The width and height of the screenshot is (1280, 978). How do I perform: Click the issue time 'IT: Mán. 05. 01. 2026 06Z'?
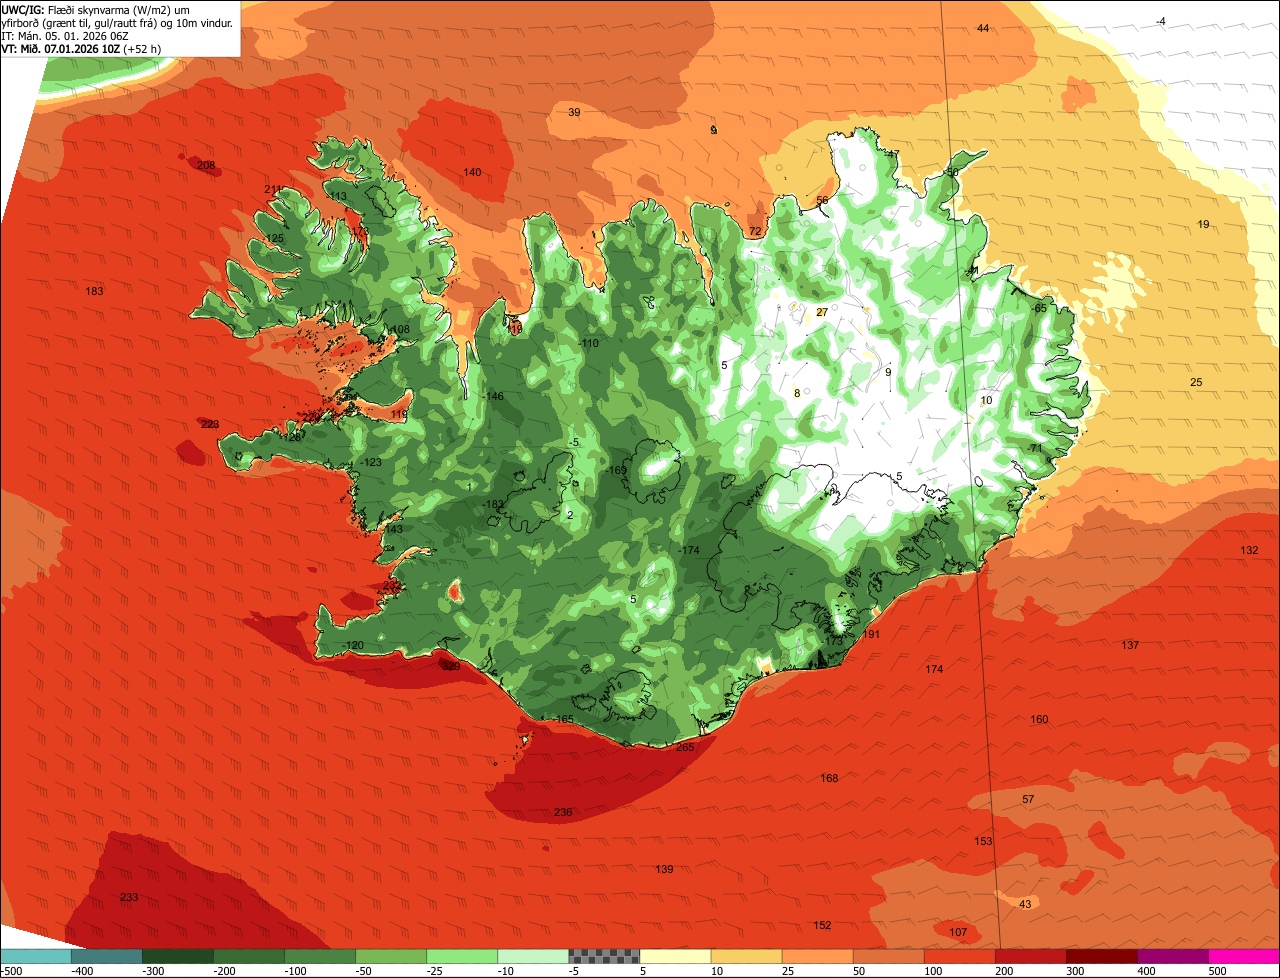[65, 35]
